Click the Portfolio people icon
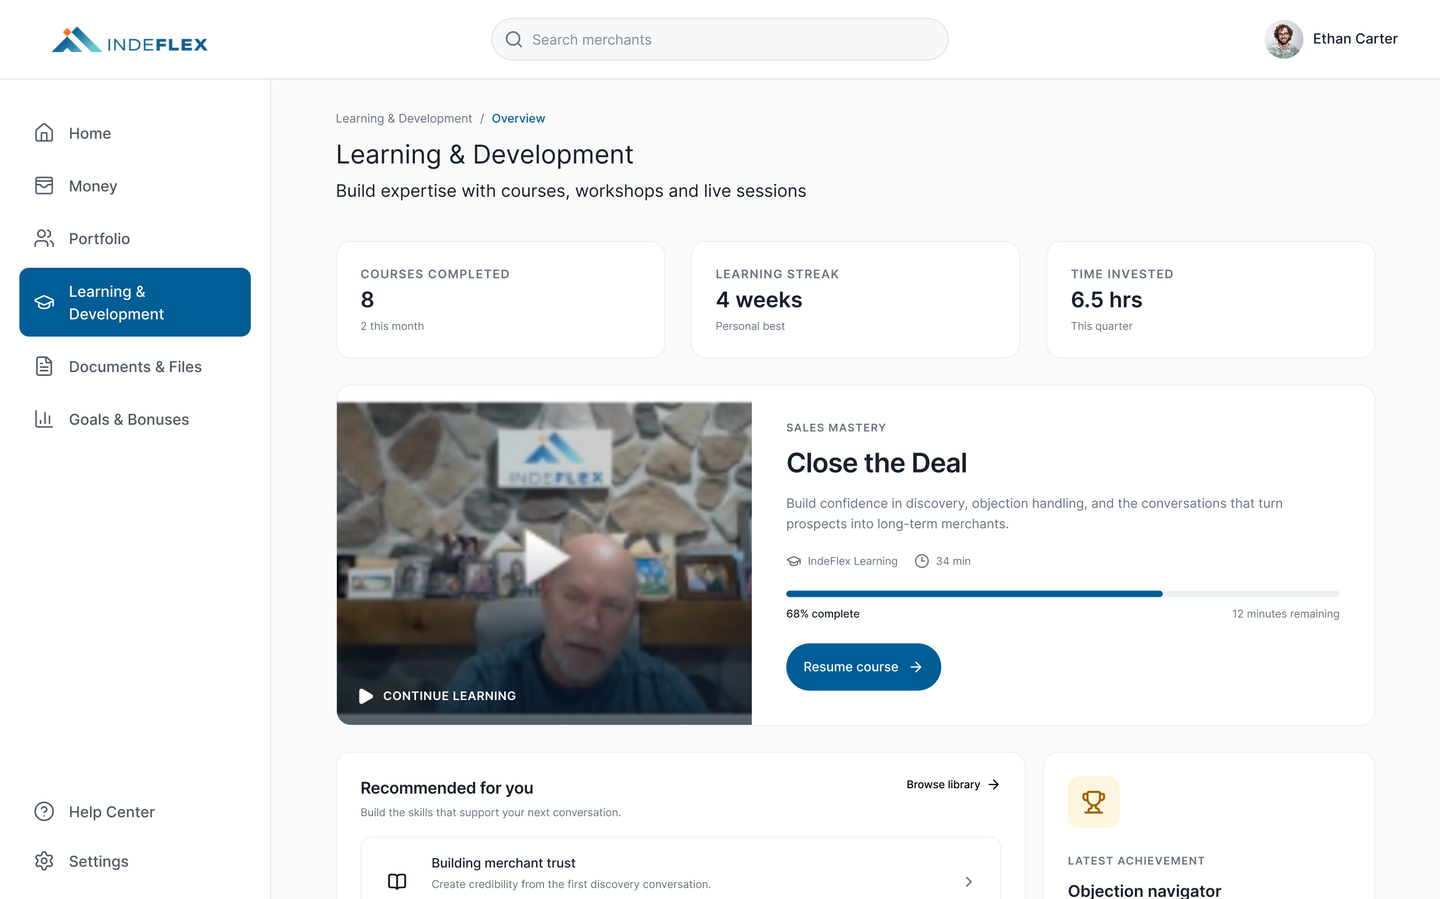Viewport: 1440px width, 899px height. click(44, 238)
